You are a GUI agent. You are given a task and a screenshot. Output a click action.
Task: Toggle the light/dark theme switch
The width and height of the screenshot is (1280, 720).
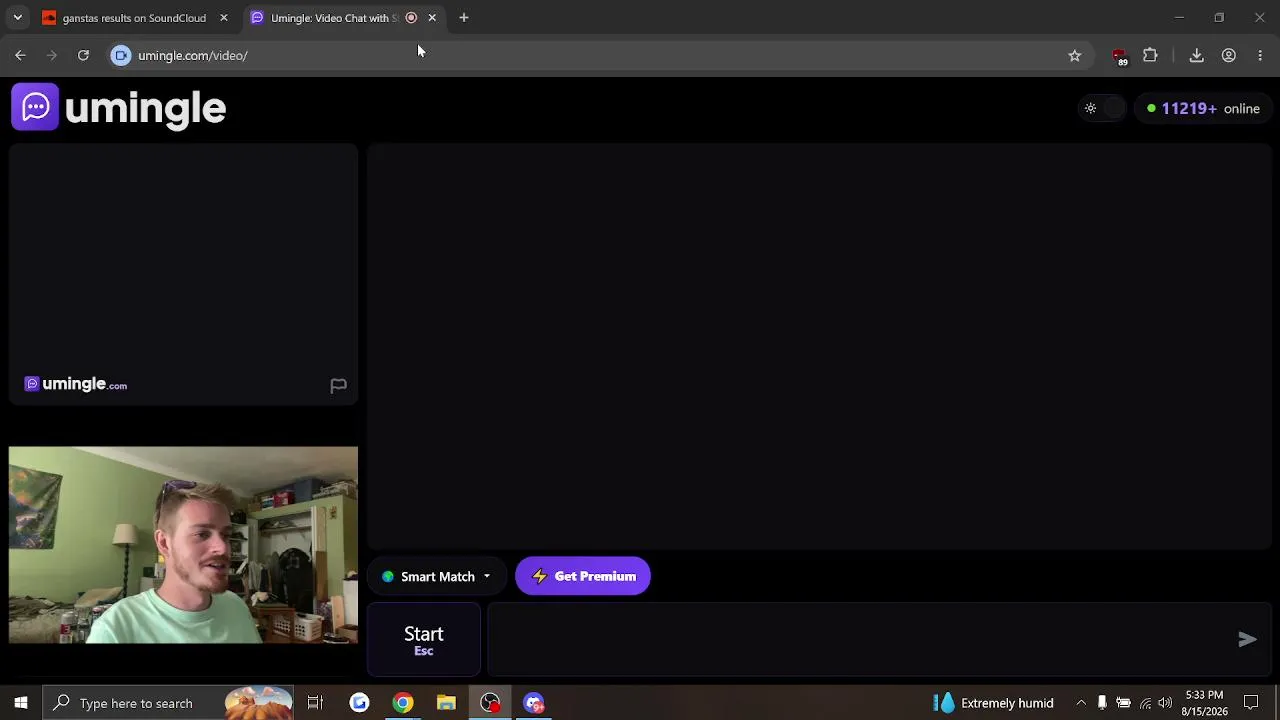tap(1102, 108)
